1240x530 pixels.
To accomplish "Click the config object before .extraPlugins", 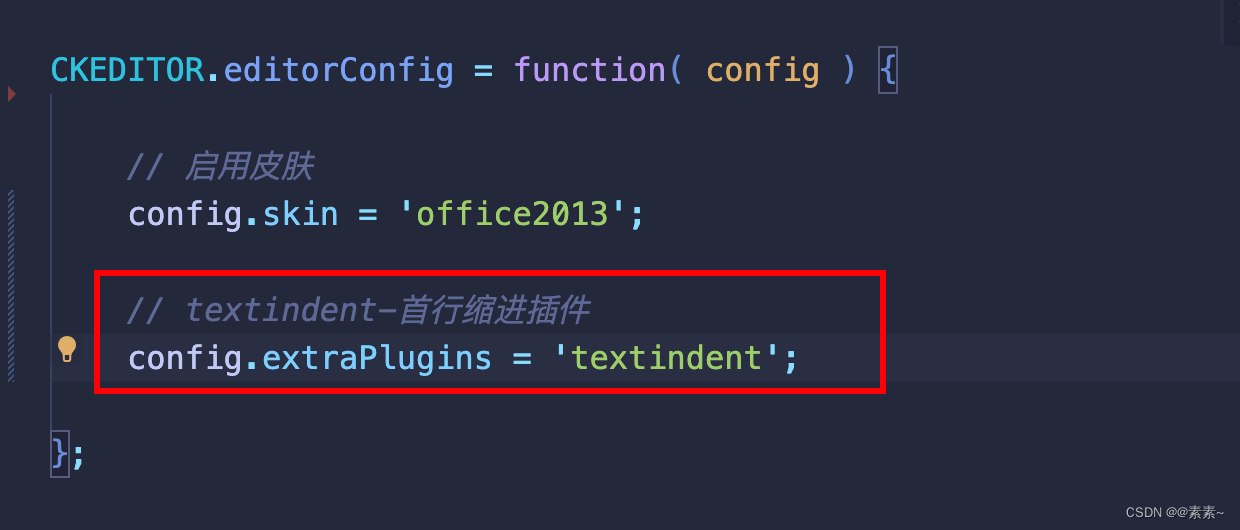I will click(186, 358).
